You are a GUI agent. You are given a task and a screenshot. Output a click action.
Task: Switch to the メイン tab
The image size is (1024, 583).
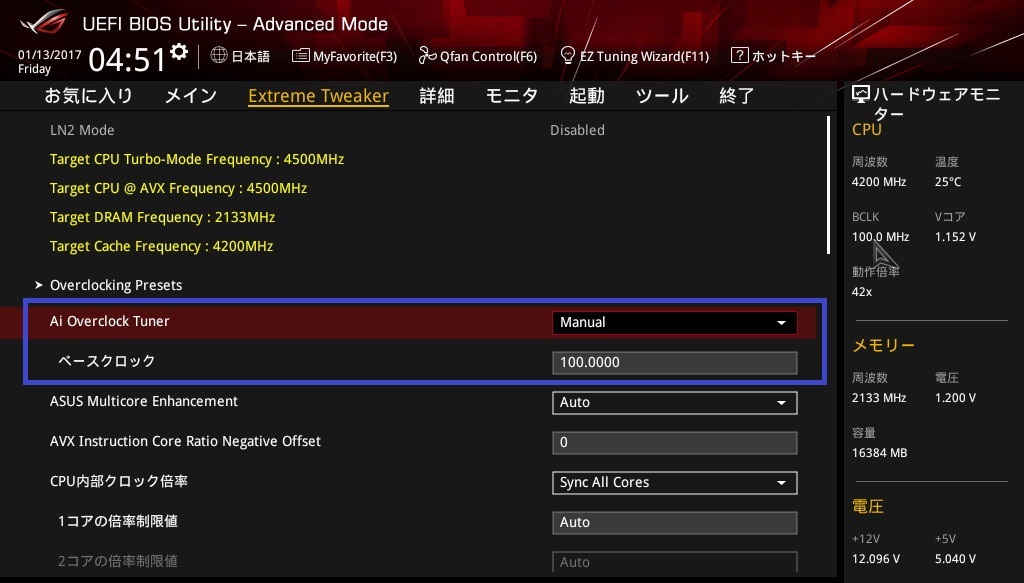(x=191, y=96)
